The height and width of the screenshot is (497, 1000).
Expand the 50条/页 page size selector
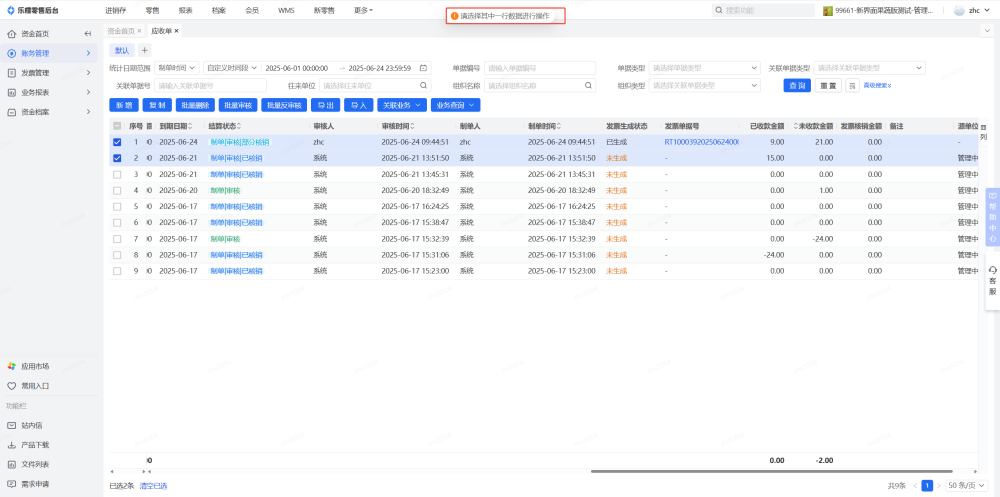[965, 485]
